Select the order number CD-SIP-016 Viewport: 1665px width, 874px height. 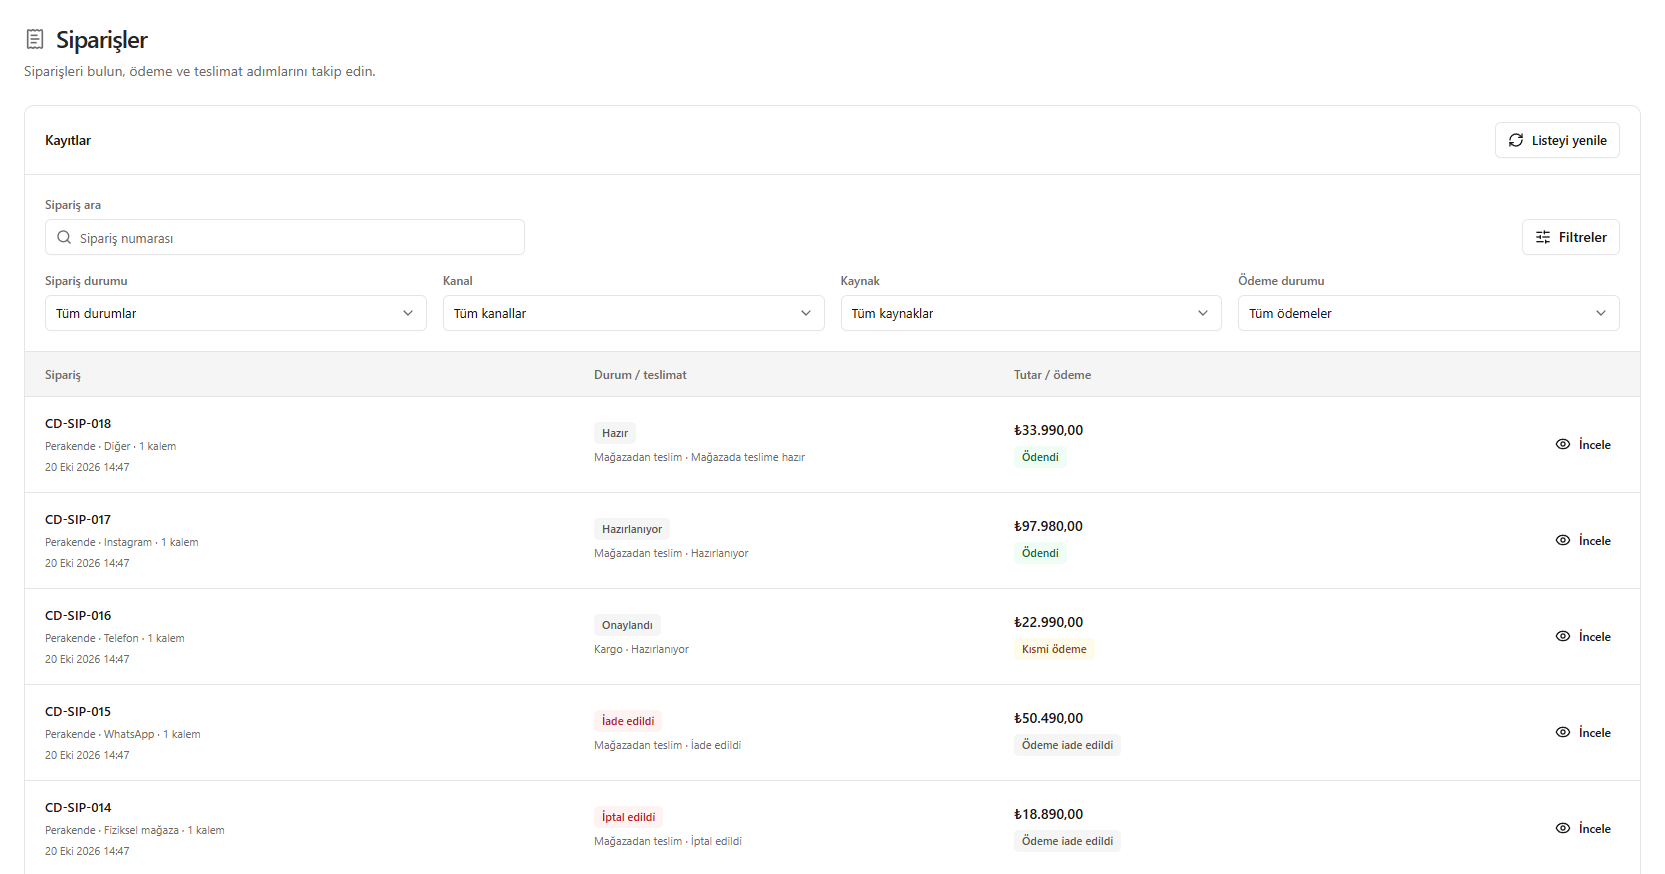click(78, 616)
